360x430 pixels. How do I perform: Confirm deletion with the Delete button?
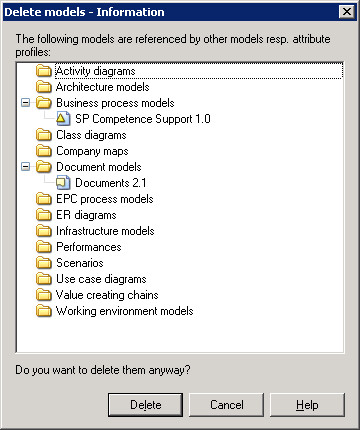[145, 405]
